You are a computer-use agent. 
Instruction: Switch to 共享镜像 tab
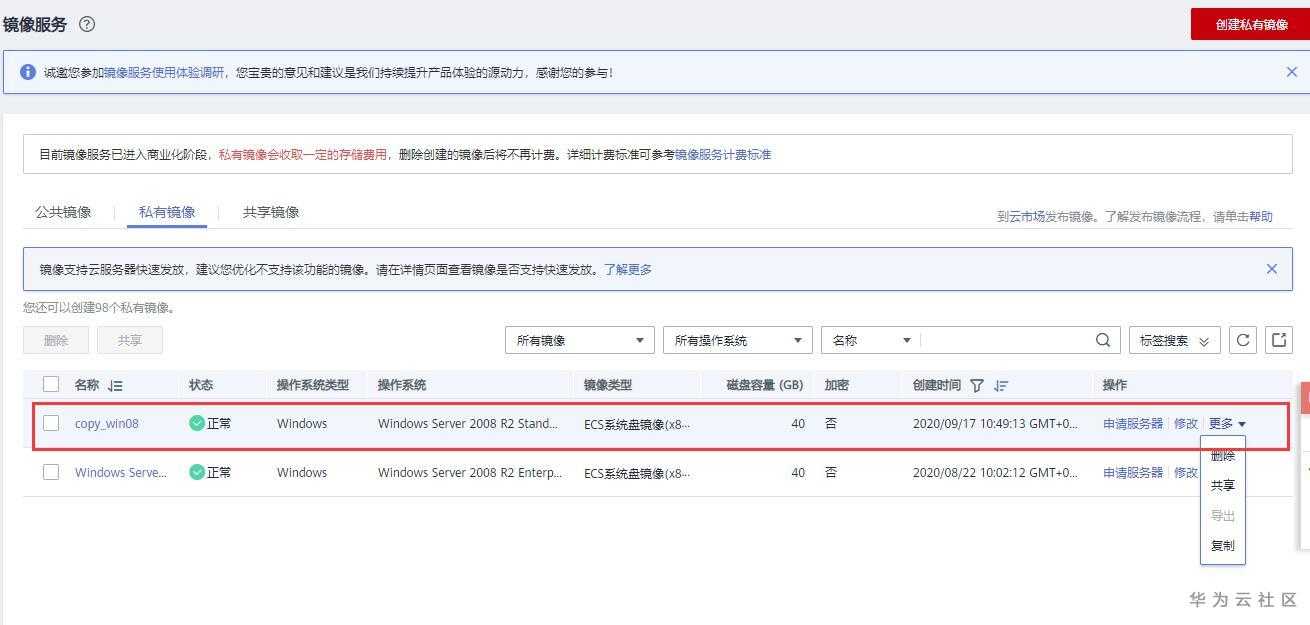tap(271, 212)
